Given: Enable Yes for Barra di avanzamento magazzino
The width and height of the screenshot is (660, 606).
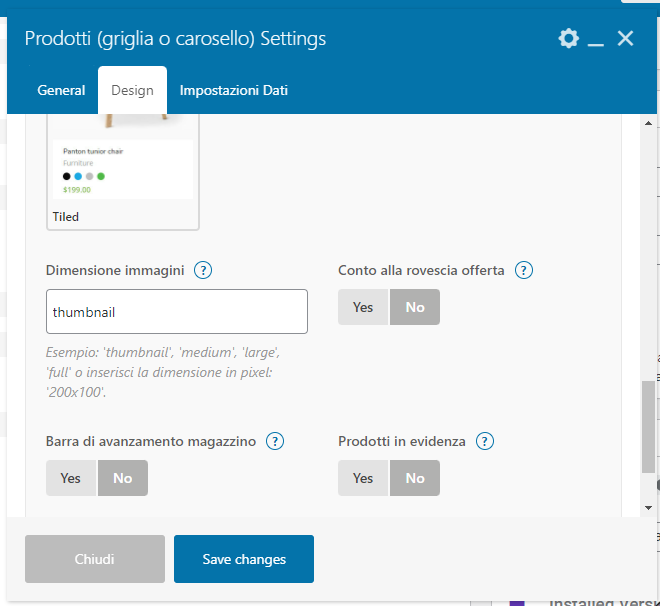Looking at the screenshot, I should pyautogui.click(x=71, y=478).
